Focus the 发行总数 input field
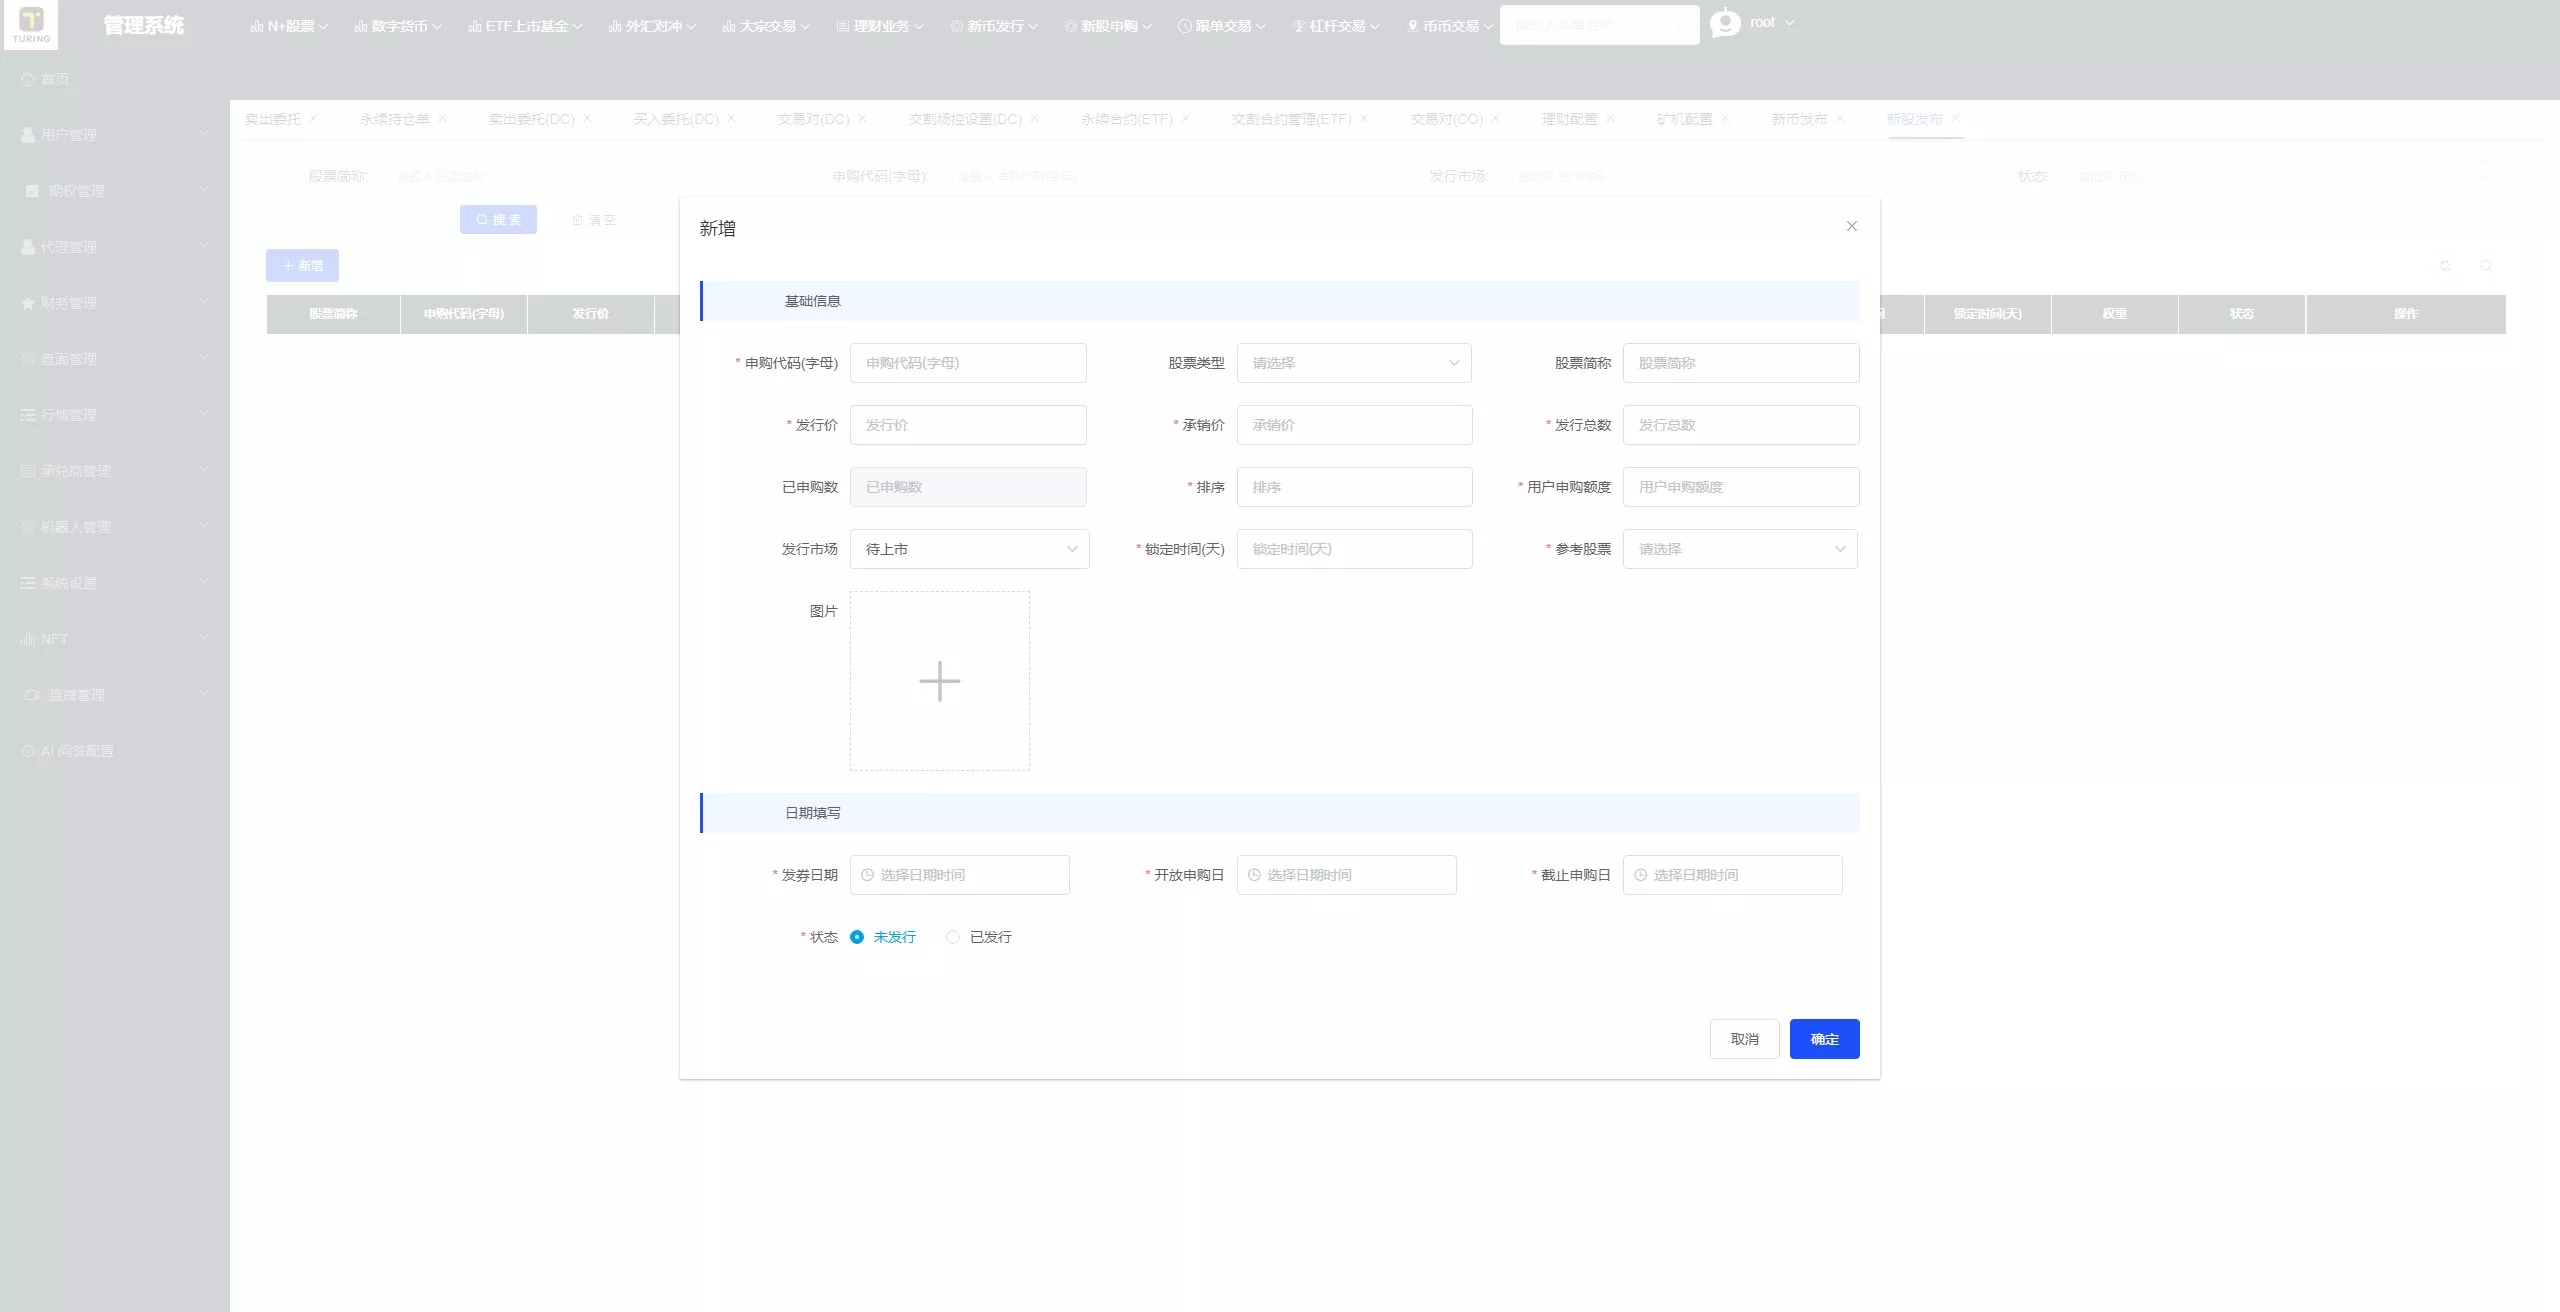This screenshot has width=2560, height=1312. [1741, 425]
